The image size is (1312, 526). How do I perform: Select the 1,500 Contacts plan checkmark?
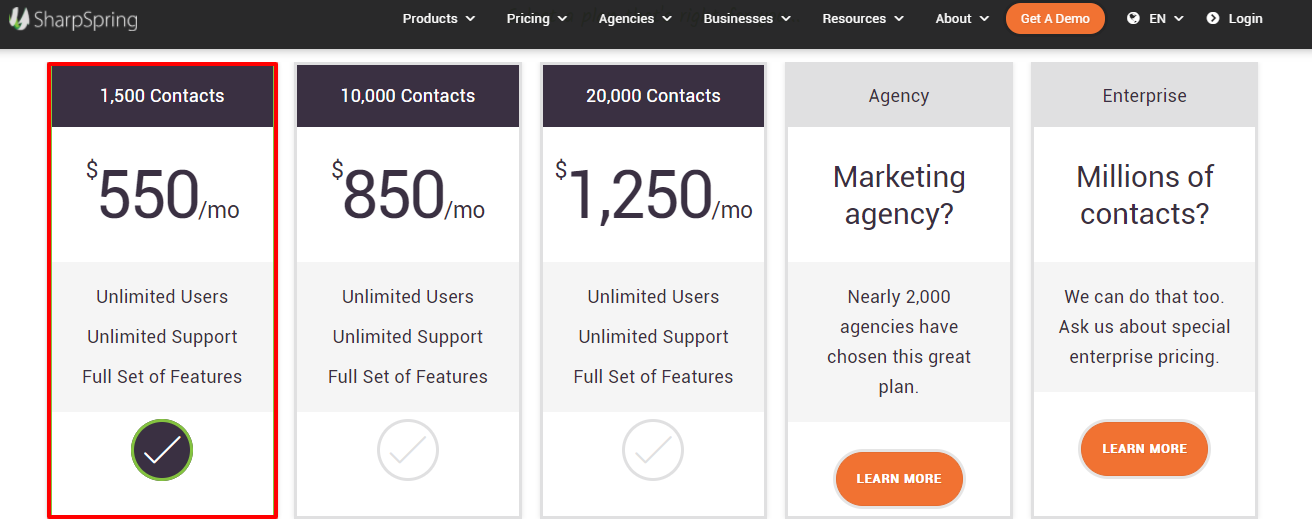tap(162, 450)
